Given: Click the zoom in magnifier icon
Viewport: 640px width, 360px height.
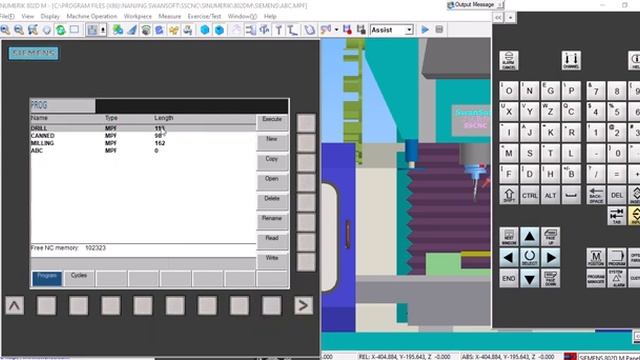Looking at the screenshot, I should [5, 30].
